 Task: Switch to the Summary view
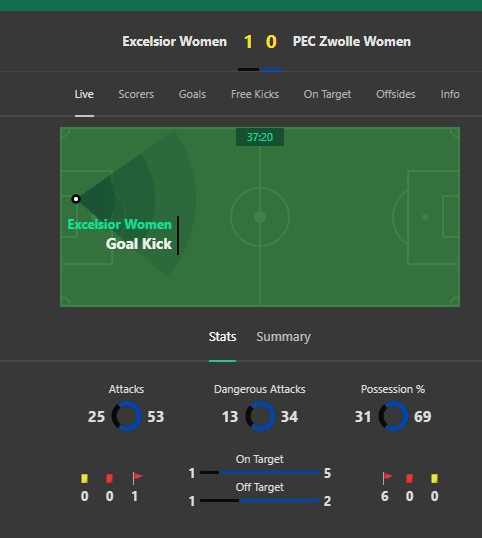pyautogui.click(x=283, y=337)
